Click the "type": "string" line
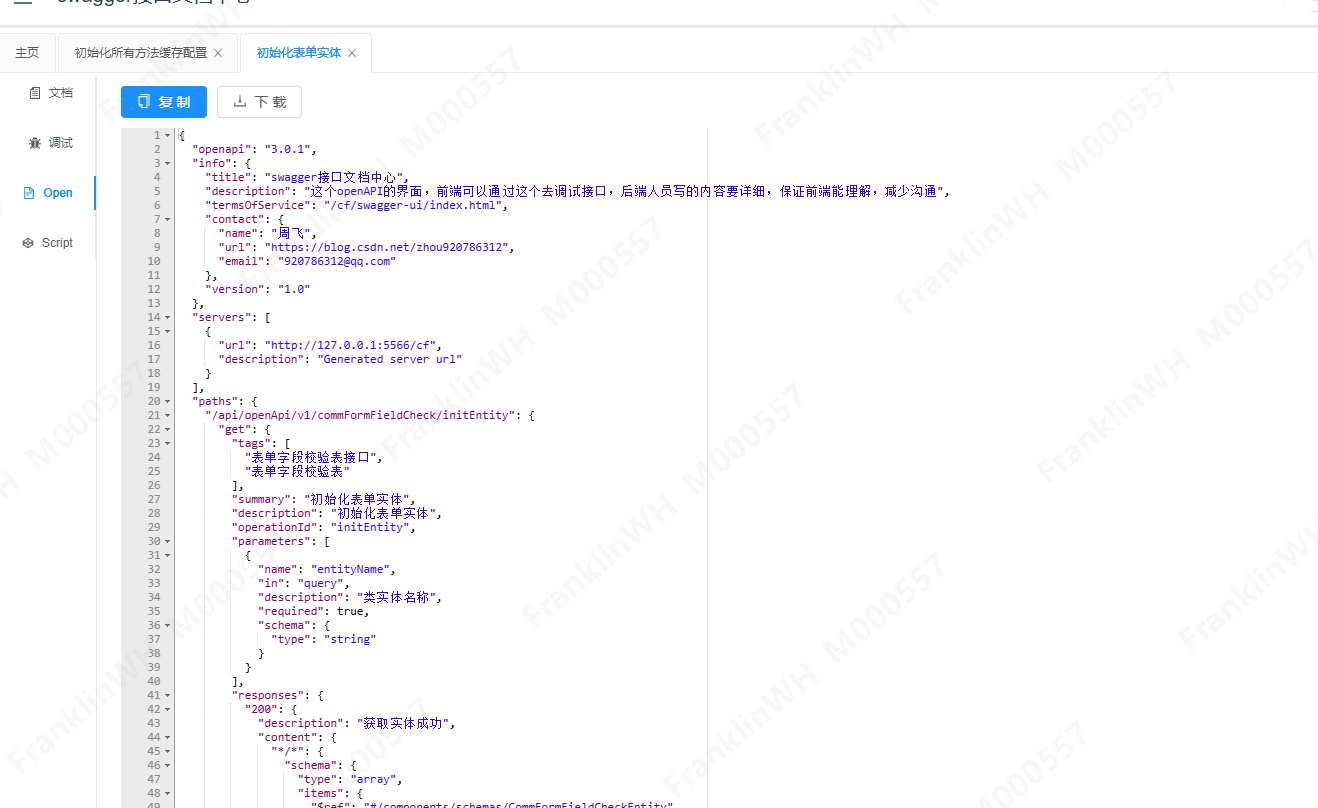 [x=323, y=639]
